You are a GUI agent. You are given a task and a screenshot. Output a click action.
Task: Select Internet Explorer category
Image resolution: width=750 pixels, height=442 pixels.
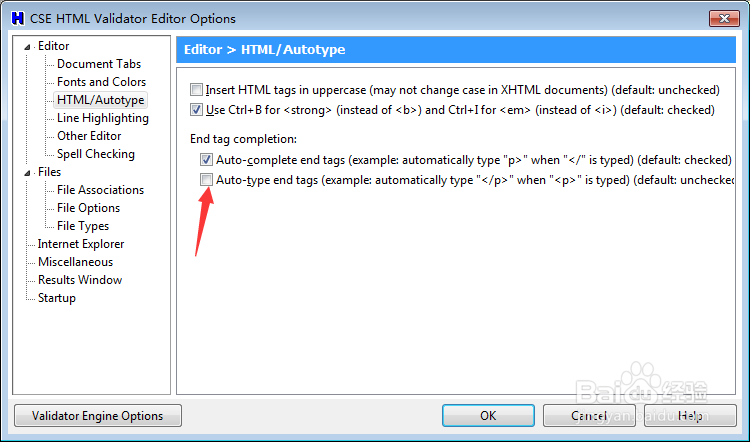point(81,244)
